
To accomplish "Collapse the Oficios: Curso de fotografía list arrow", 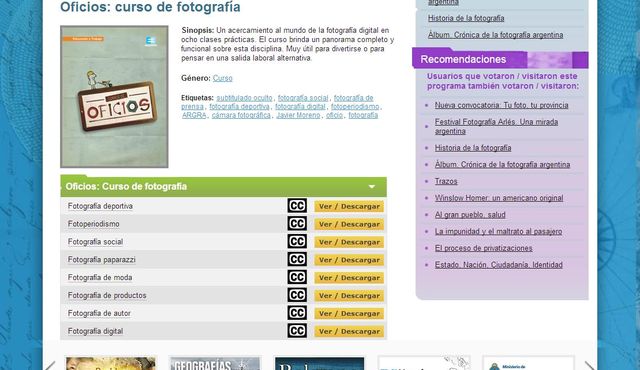I will (x=371, y=187).
